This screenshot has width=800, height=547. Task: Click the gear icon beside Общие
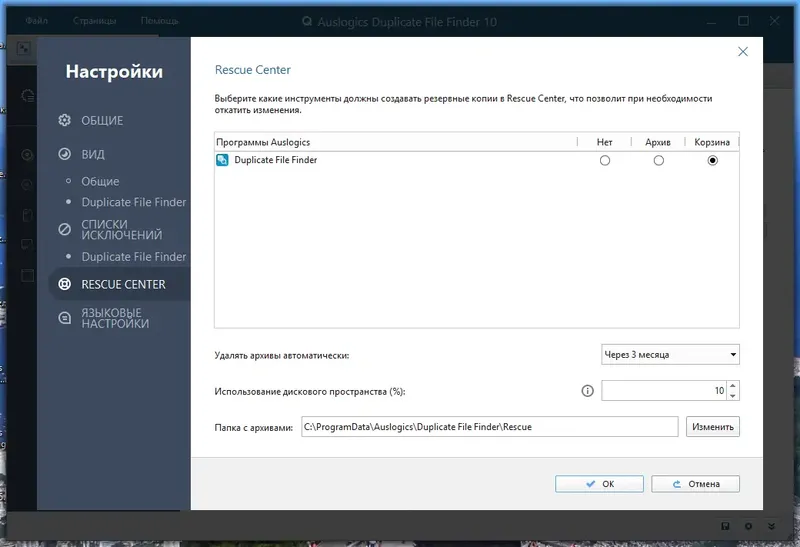(64, 120)
